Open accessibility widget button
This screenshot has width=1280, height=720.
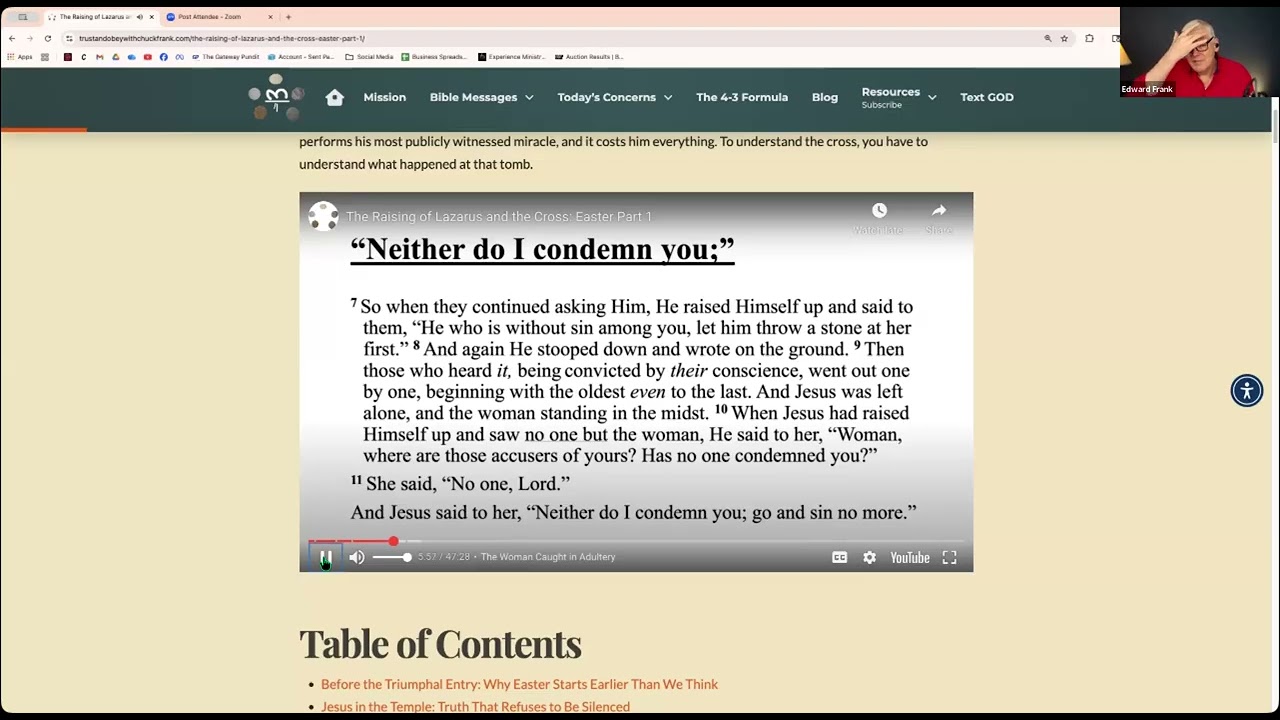click(1247, 390)
